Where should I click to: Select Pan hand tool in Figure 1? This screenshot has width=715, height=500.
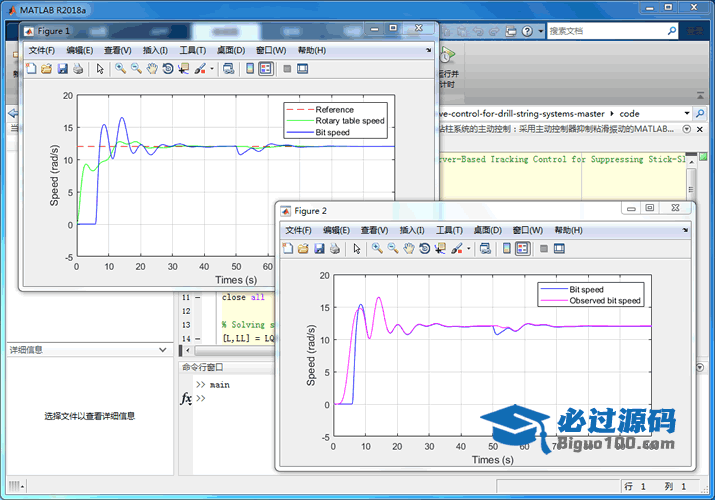coord(152,69)
